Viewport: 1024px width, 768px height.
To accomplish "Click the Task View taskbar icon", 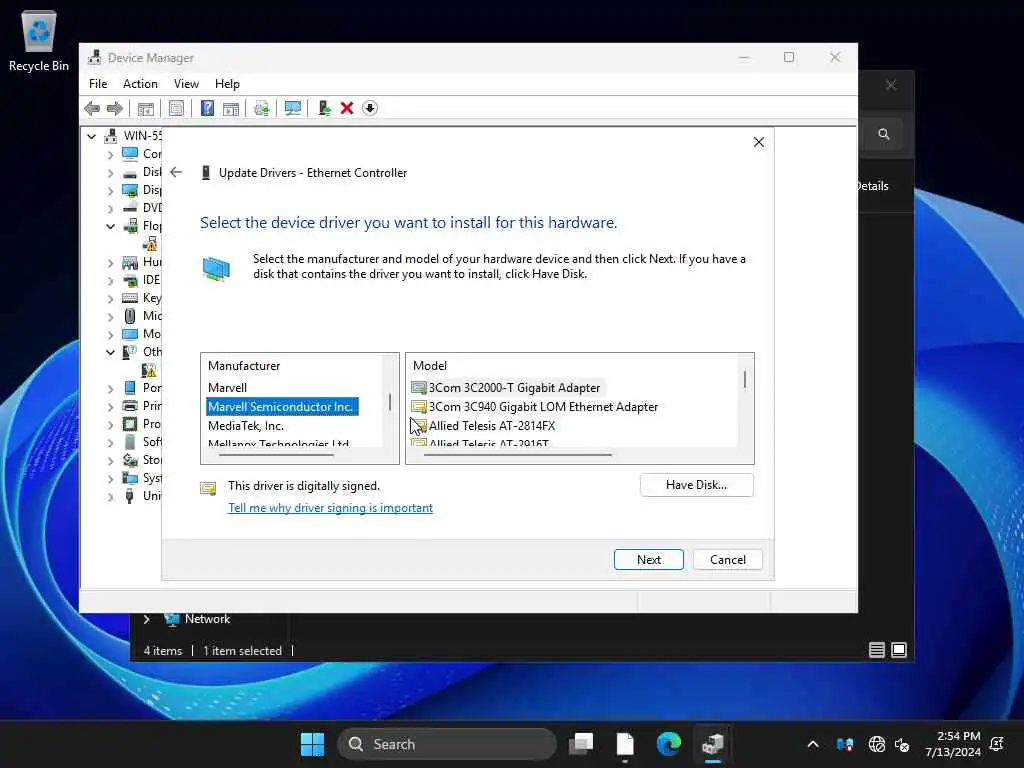I will [x=581, y=744].
